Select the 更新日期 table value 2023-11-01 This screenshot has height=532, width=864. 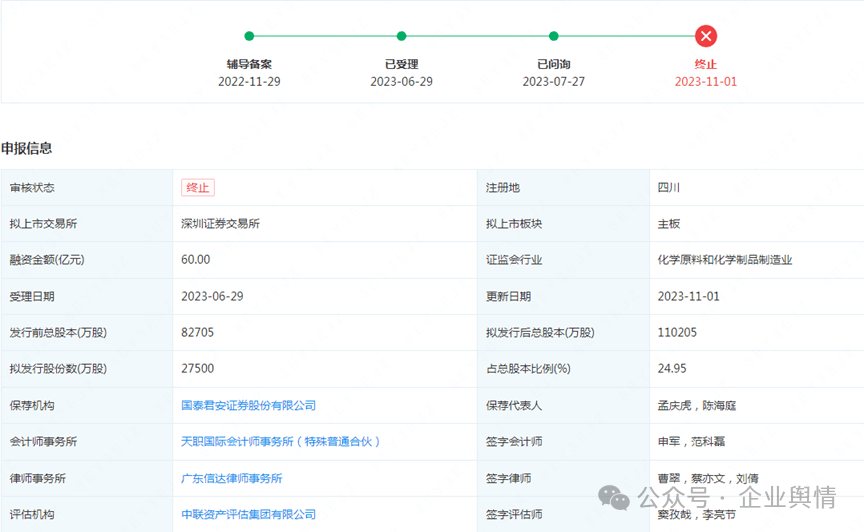point(688,297)
